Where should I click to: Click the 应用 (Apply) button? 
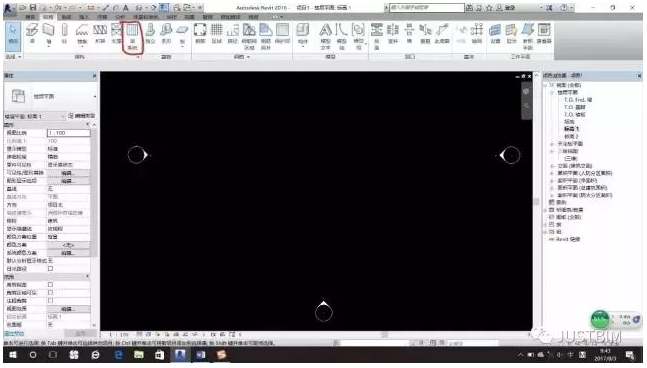tap(80, 333)
